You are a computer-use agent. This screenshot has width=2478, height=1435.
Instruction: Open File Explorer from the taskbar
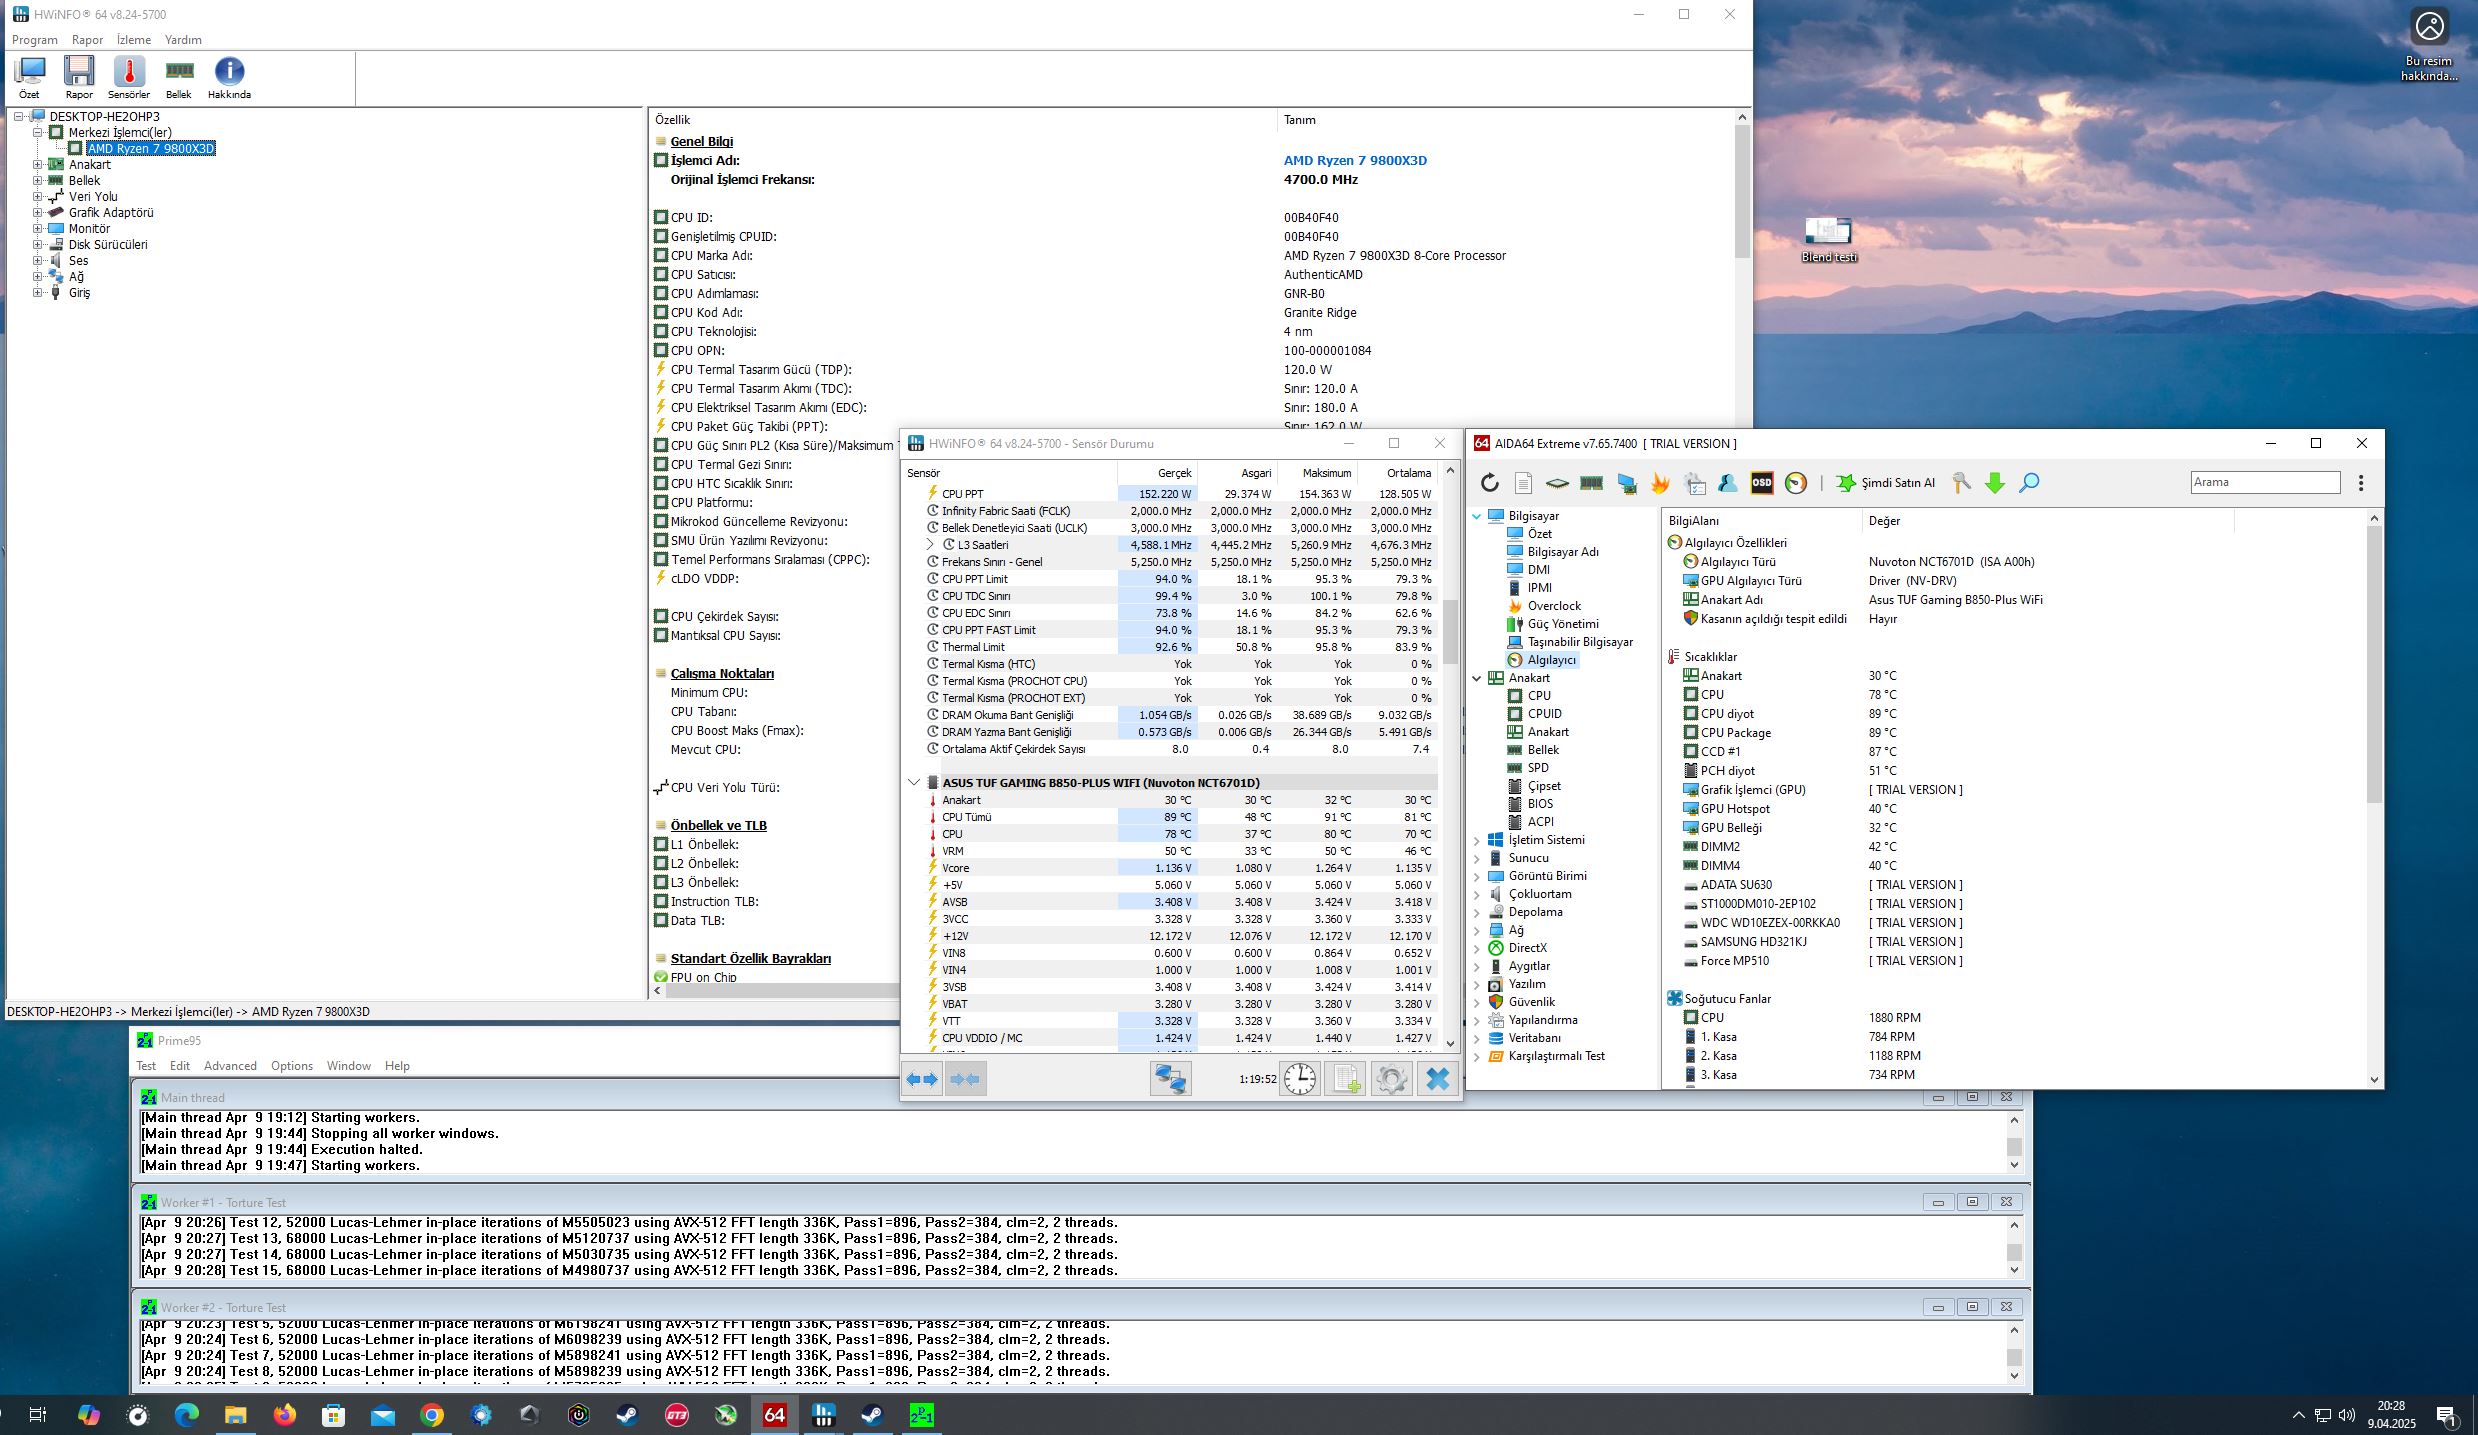(235, 1415)
